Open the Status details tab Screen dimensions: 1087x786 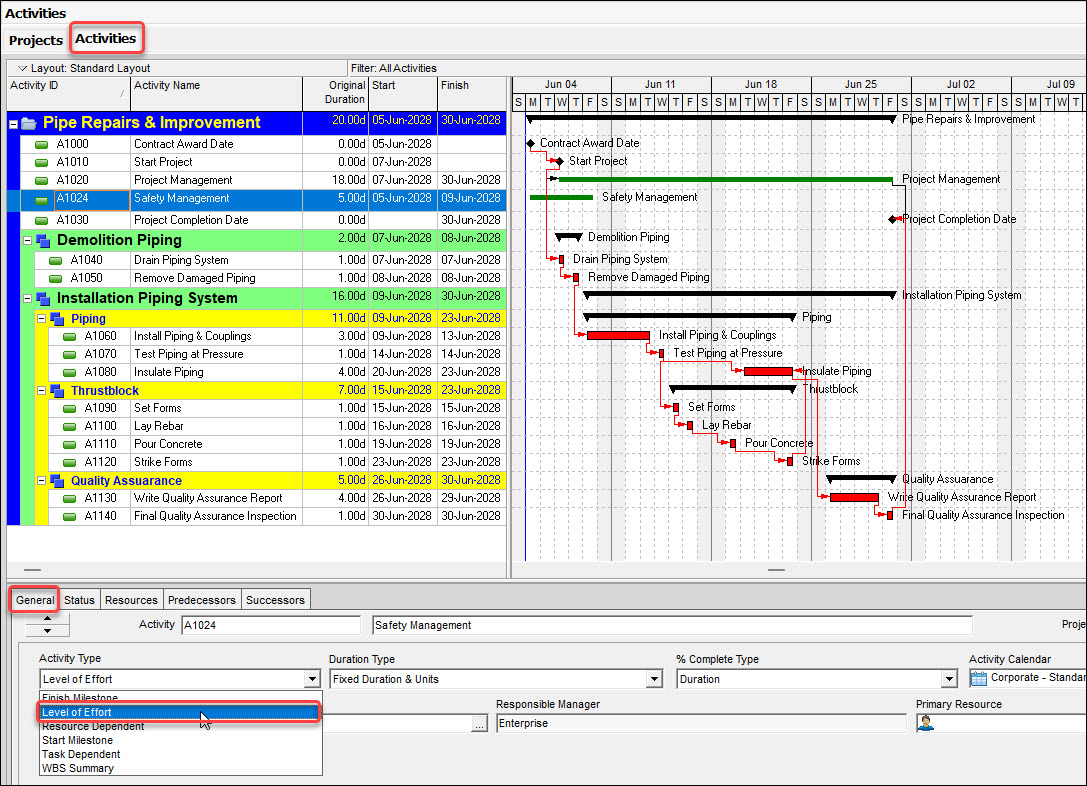(80, 600)
